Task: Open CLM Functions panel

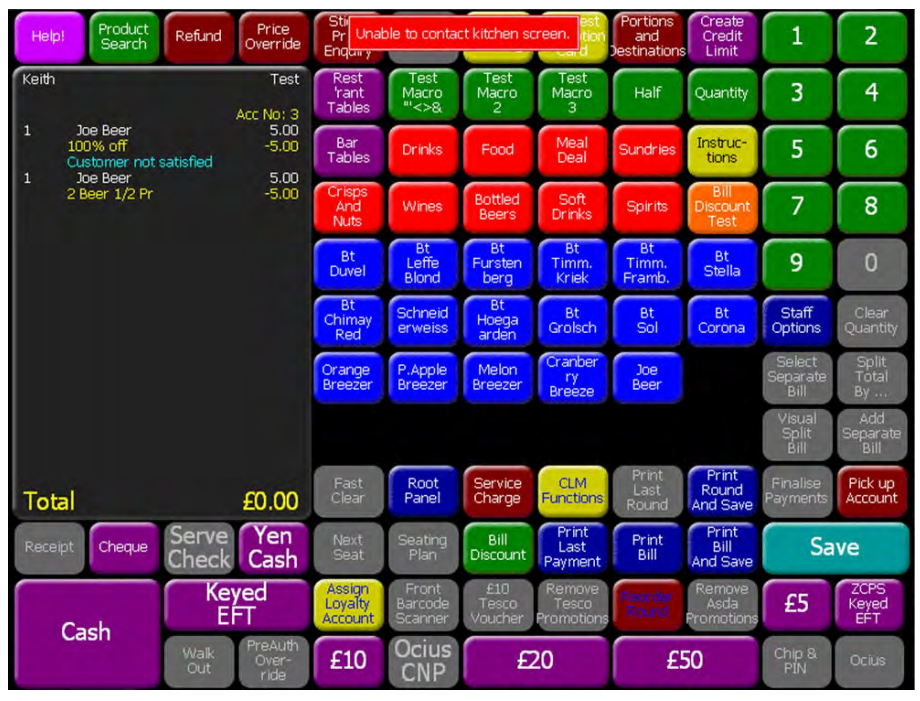Action: click(572, 490)
